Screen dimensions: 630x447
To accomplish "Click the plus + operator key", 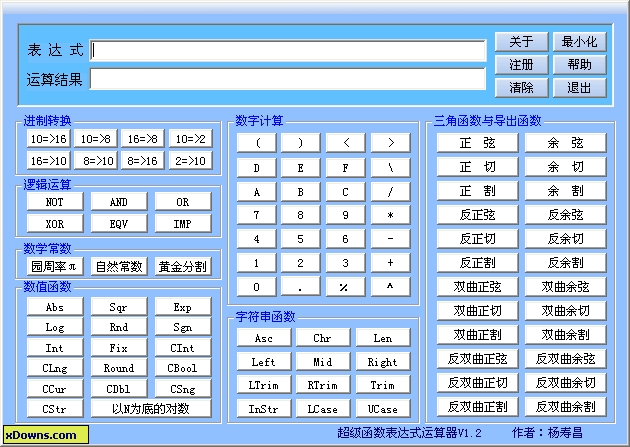I will coord(391,263).
